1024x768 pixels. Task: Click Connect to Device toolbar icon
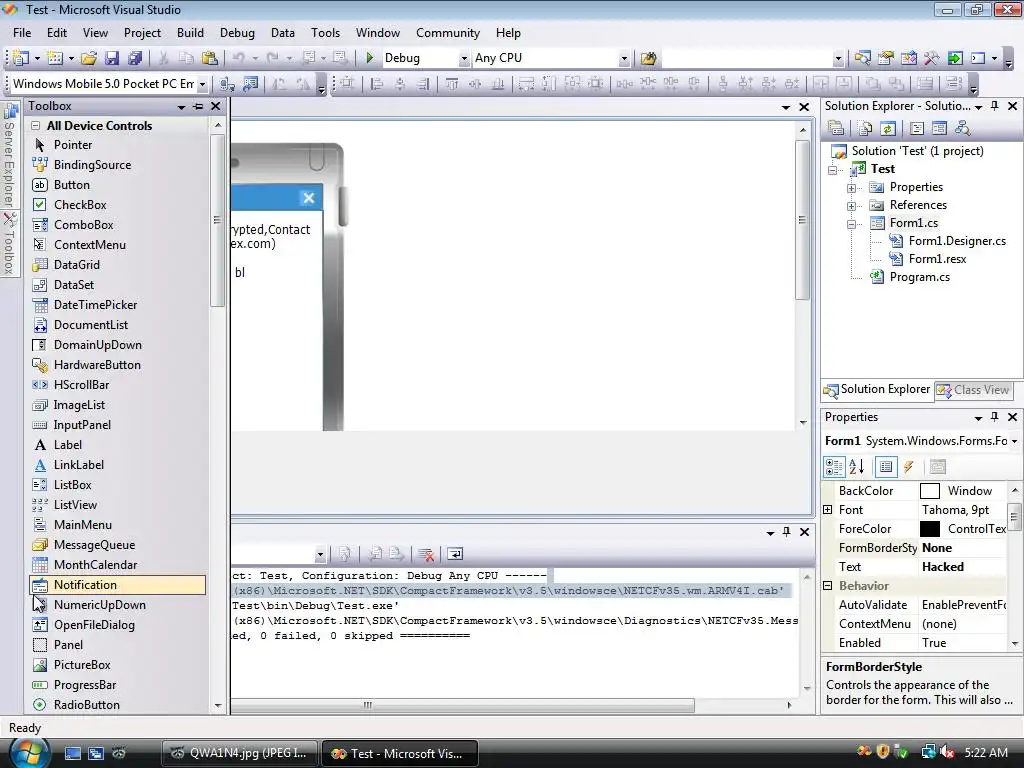pos(227,84)
